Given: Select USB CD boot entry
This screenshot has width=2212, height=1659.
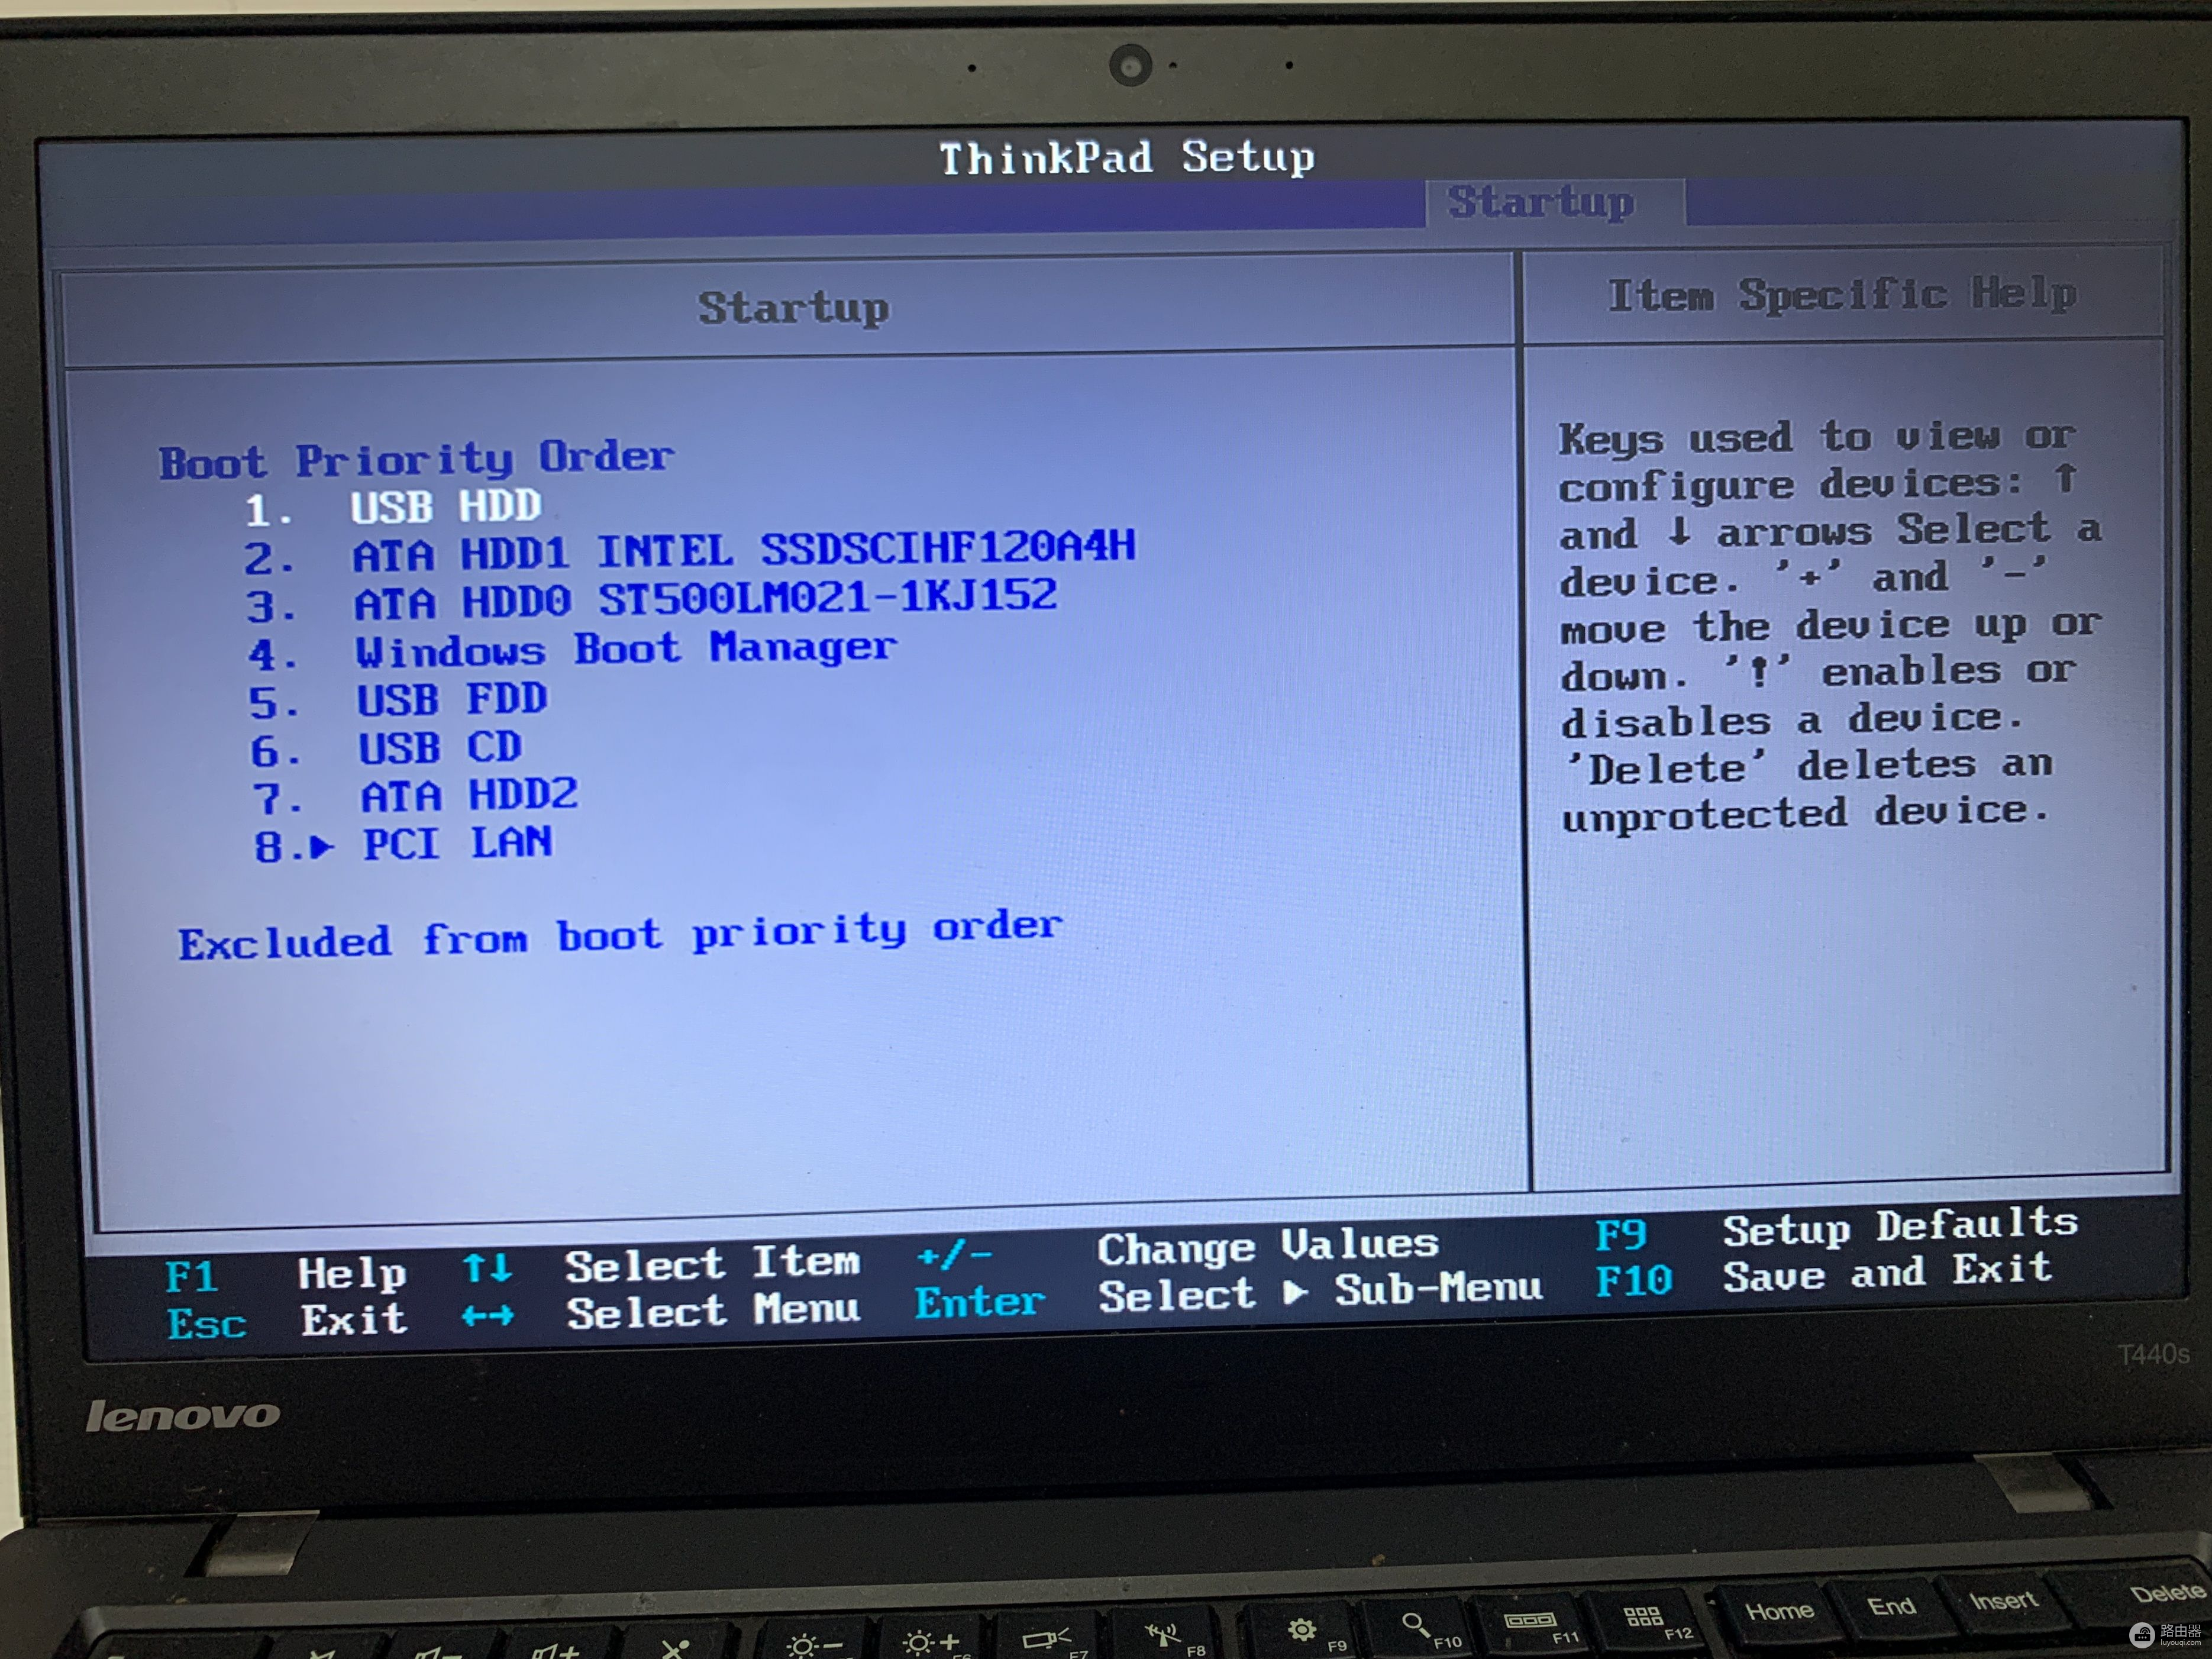Looking at the screenshot, I should pyautogui.click(x=440, y=748).
